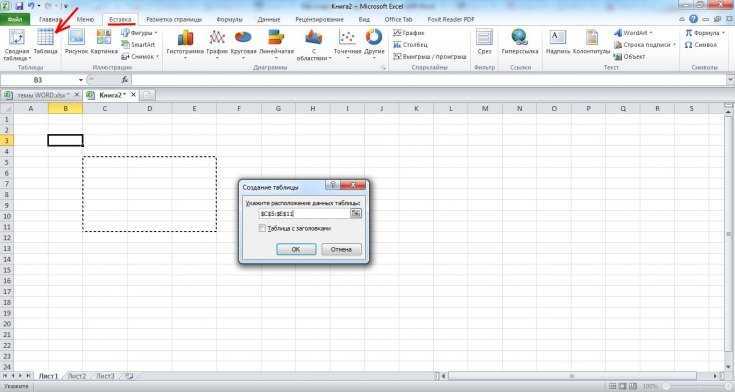Open clip art via the Картинка icon
The image size is (735, 392).
point(104,37)
